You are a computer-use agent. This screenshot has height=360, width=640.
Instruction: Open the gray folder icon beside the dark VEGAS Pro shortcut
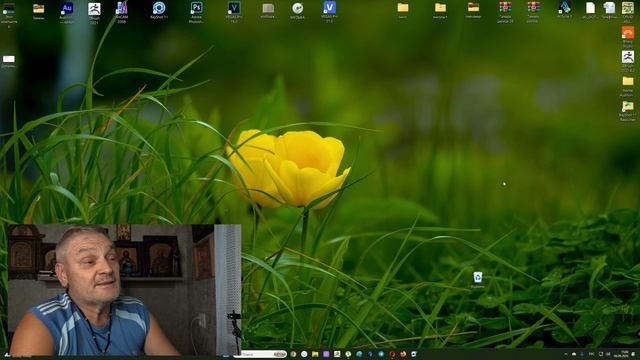tap(268, 8)
